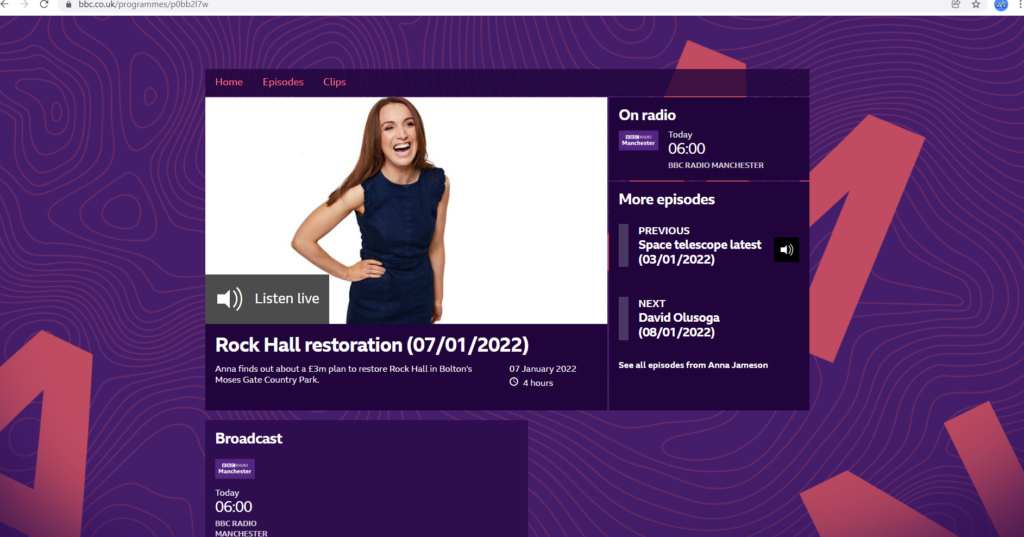Click 06:00 time under On radio

[x=686, y=148]
